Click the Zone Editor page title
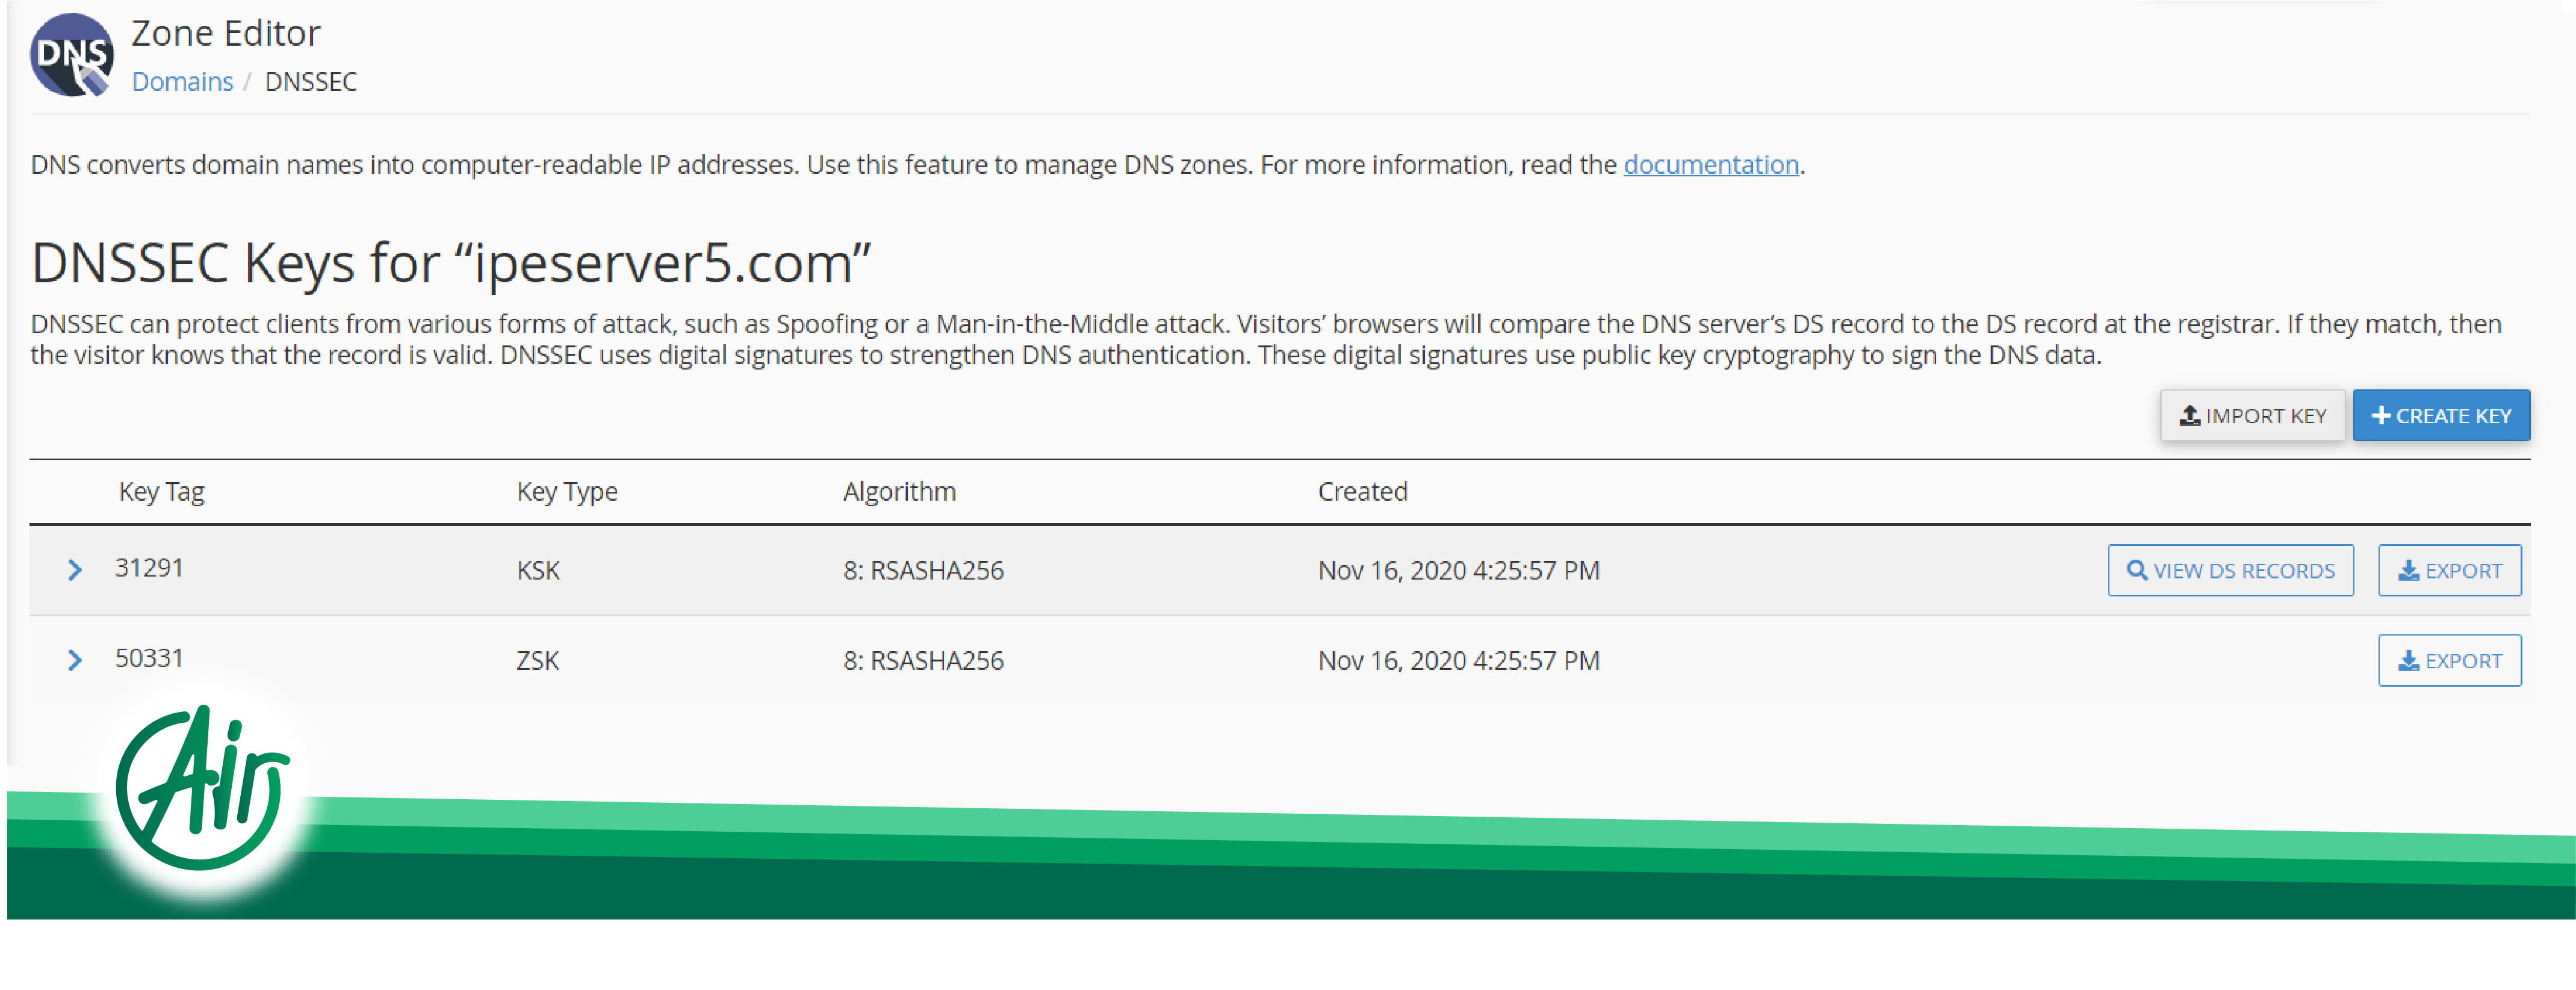Screen dimensions: 2576x990 pos(226,33)
